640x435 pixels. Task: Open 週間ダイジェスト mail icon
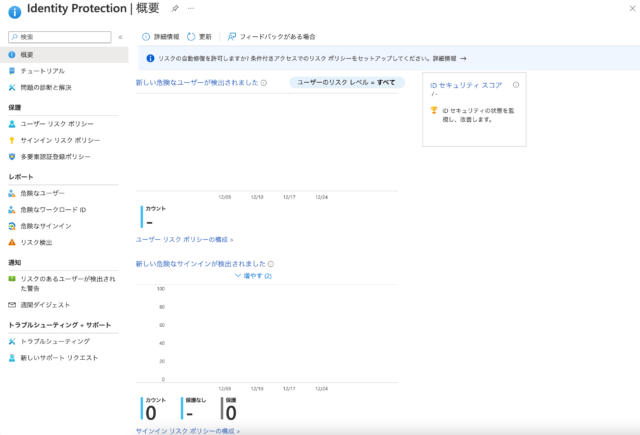pyautogui.click(x=12, y=305)
